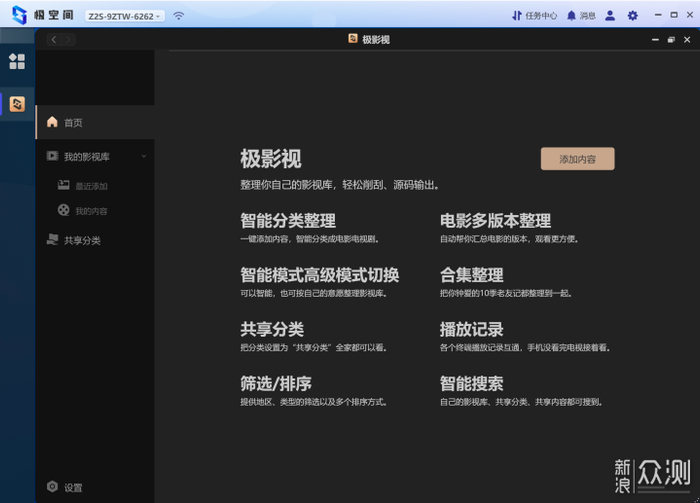
Task: Click the 我的影视库 video library icon
Action: 53,157
